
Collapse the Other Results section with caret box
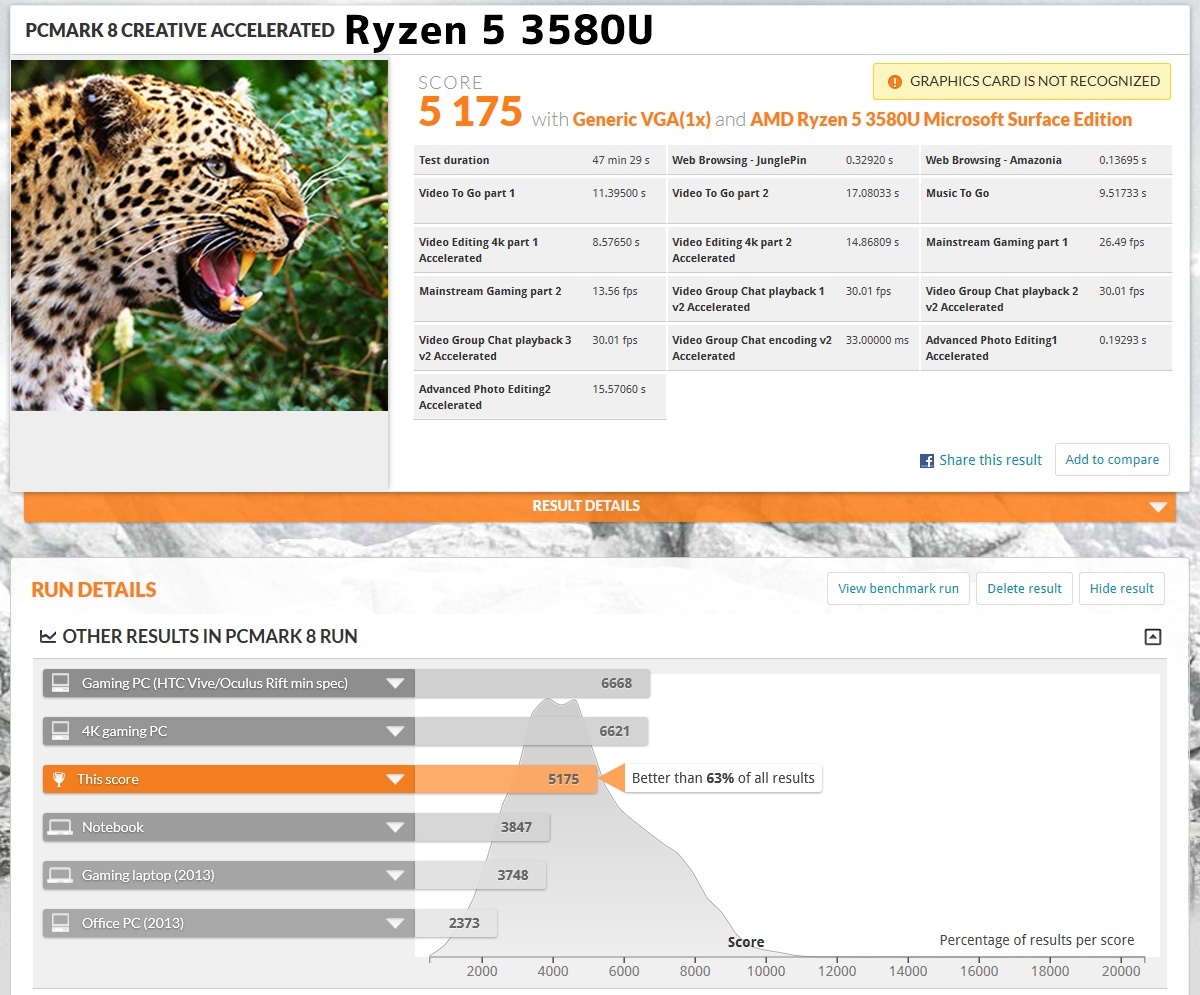click(x=1153, y=636)
